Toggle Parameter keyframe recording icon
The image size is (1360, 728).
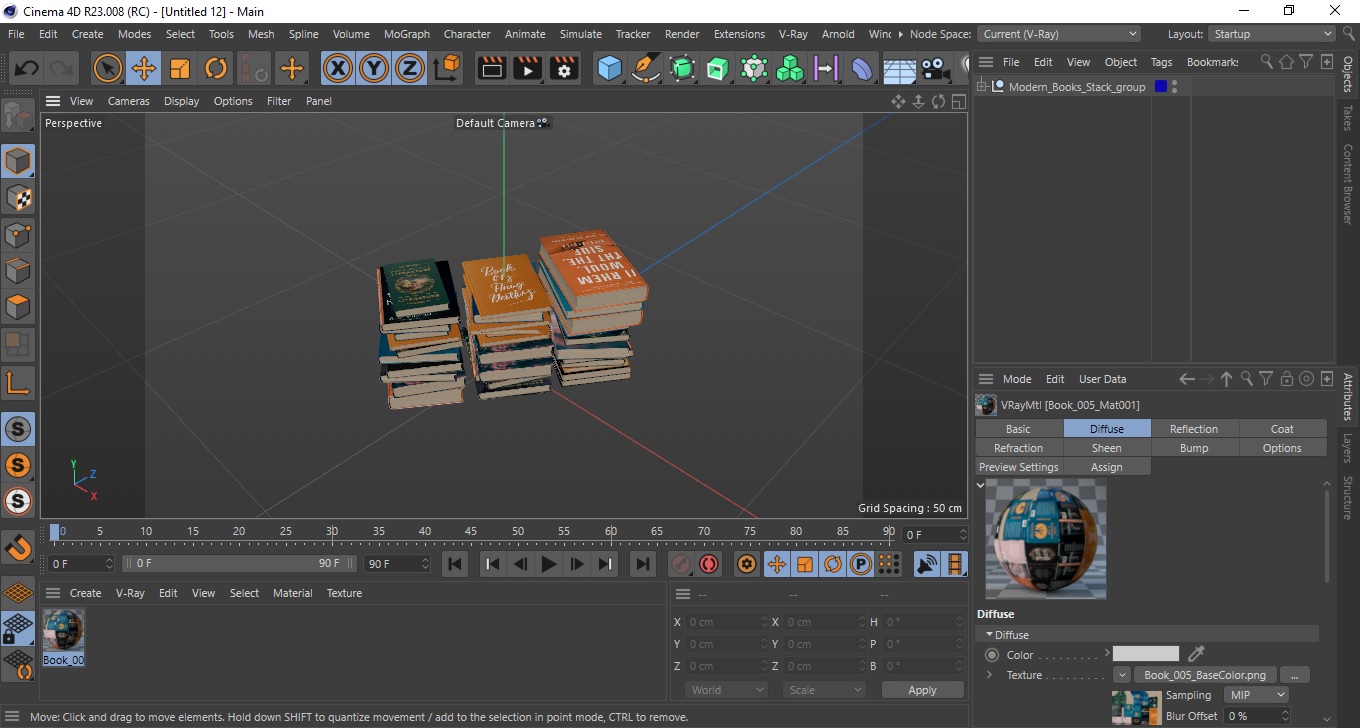pyautogui.click(x=860, y=564)
